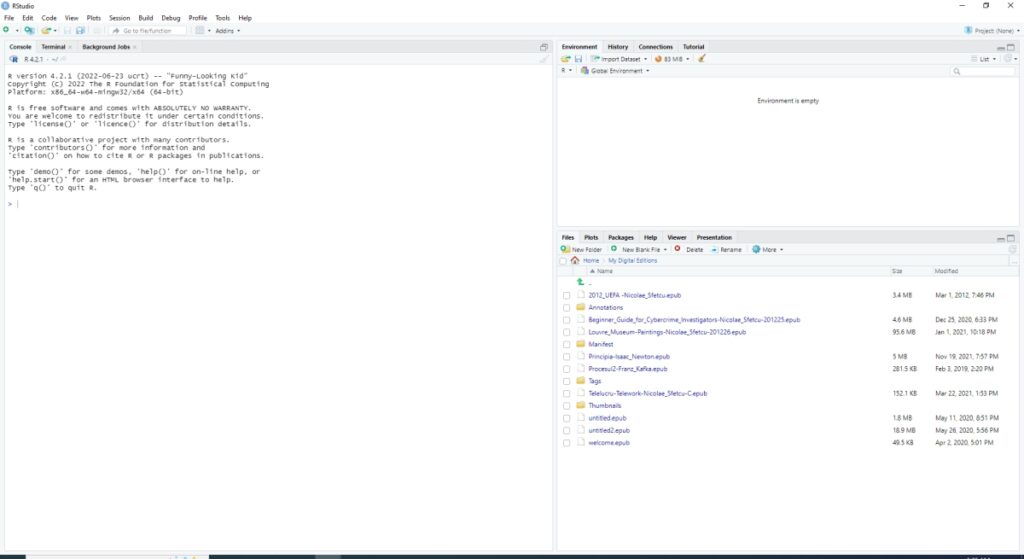Image resolution: width=1024 pixels, height=559 pixels.
Task: Click the Open File folder icon in main toolbar
Action: [x=46, y=30]
